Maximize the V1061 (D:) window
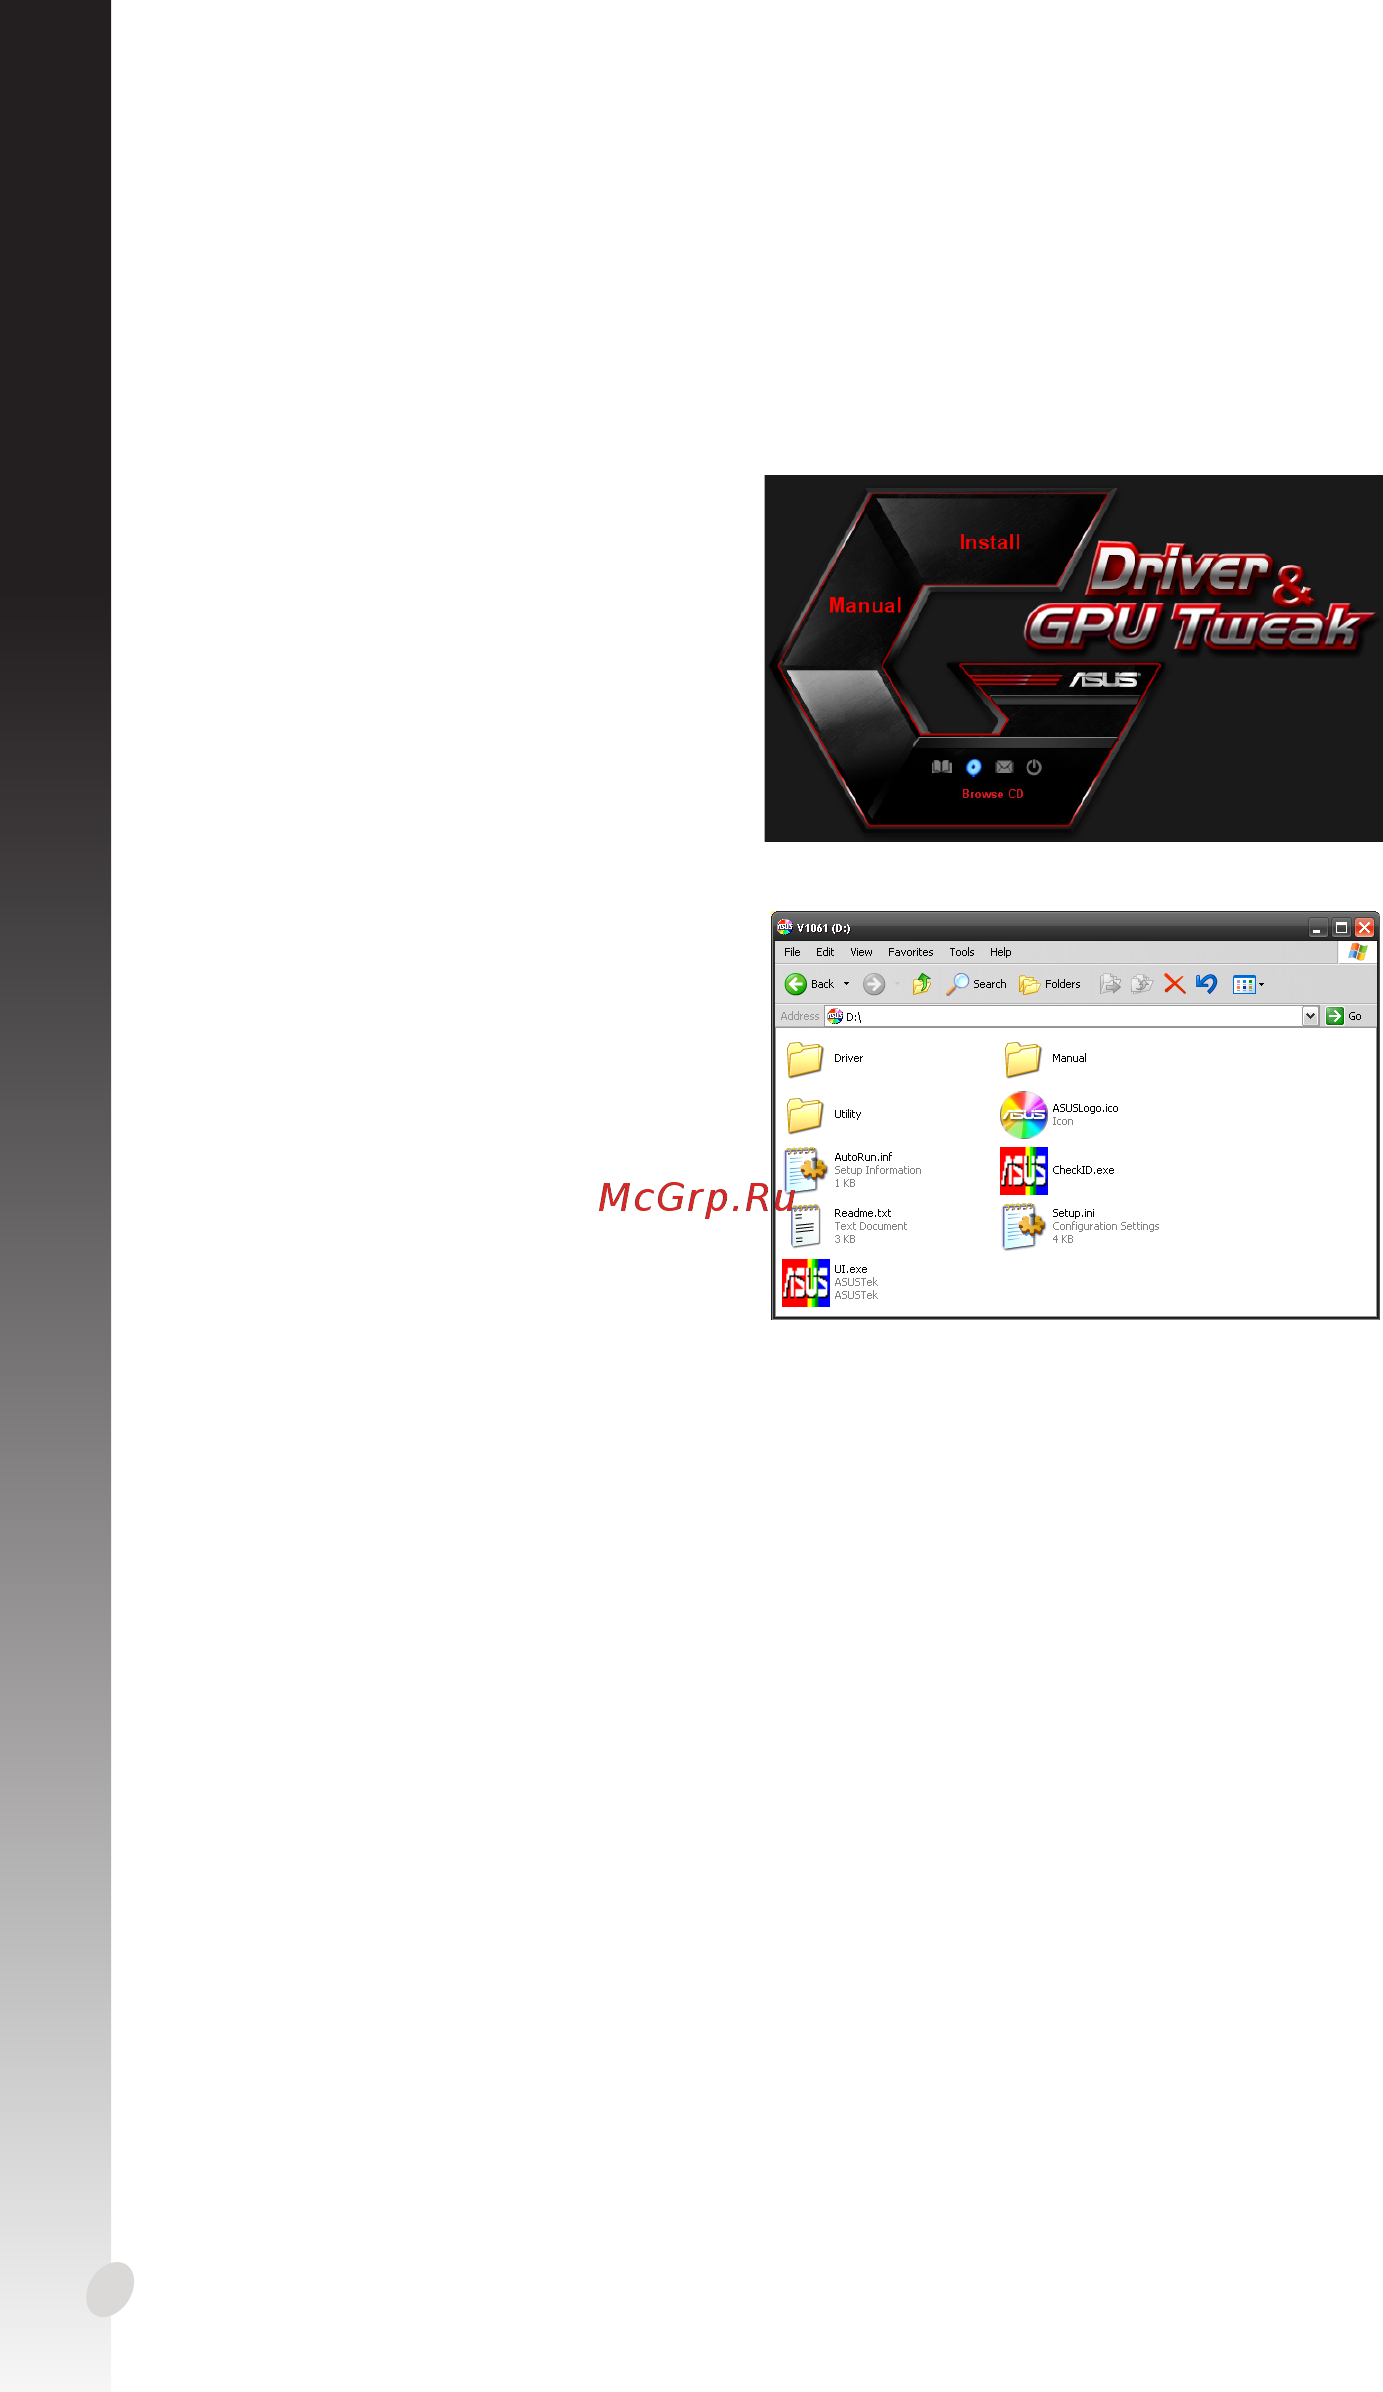Image resolution: width=1383 pixels, height=2392 pixels. pos(1341,928)
